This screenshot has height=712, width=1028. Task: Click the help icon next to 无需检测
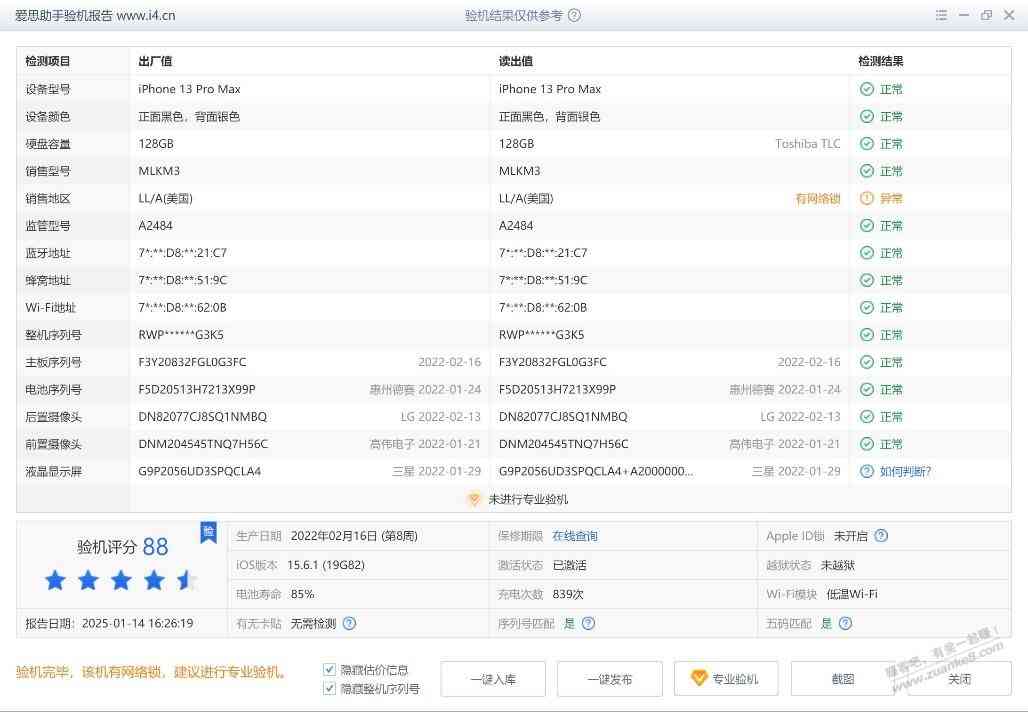tap(349, 623)
